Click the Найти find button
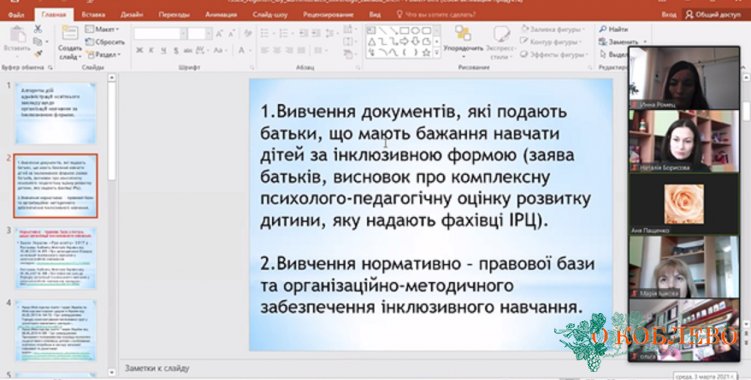Viewport: 751px width, 380px height. [x=614, y=30]
